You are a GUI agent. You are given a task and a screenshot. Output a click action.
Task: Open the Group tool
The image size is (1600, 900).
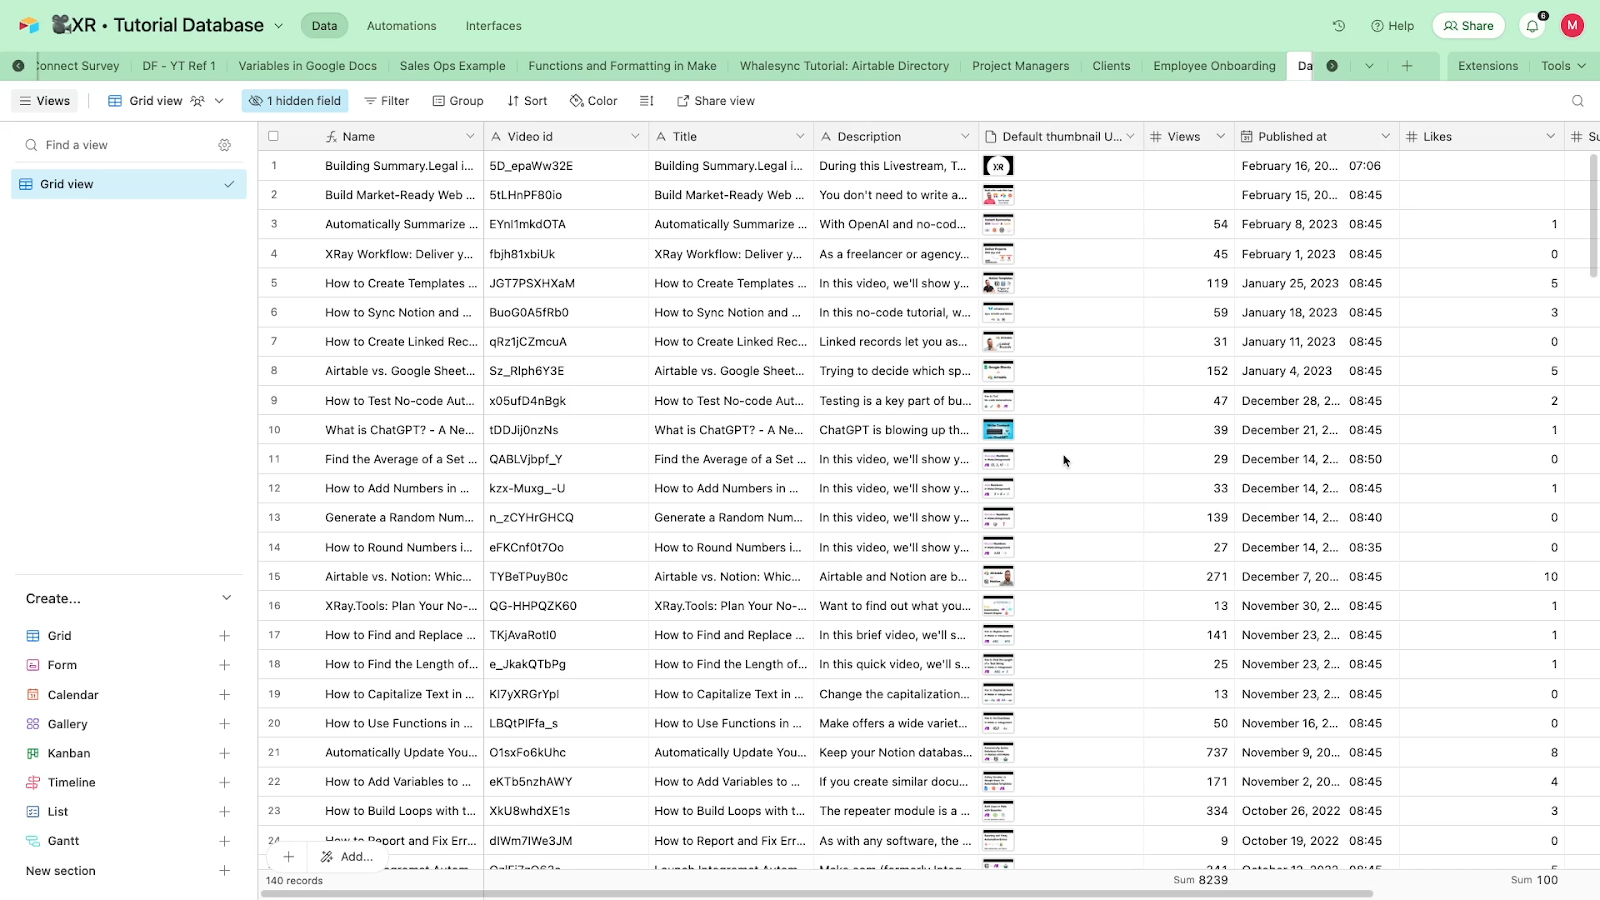[x=458, y=101]
